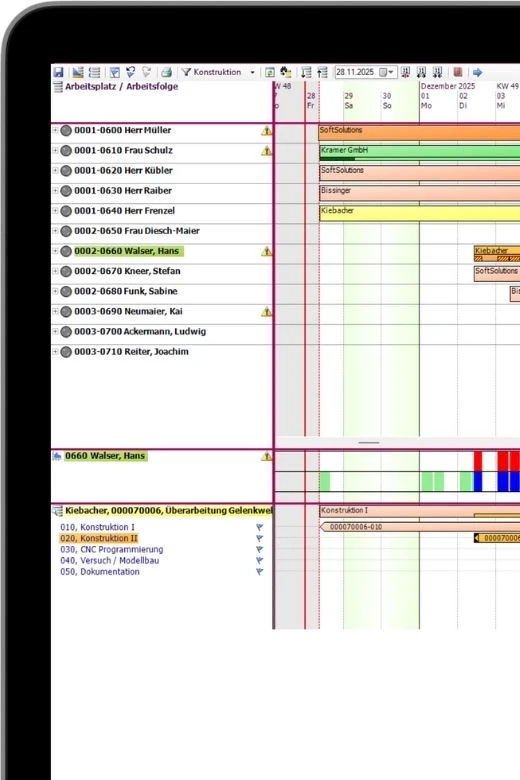Image resolution: width=520 pixels, height=780 pixels.
Task: Click the second sort-rows icon before the date field
Action: 322,72
